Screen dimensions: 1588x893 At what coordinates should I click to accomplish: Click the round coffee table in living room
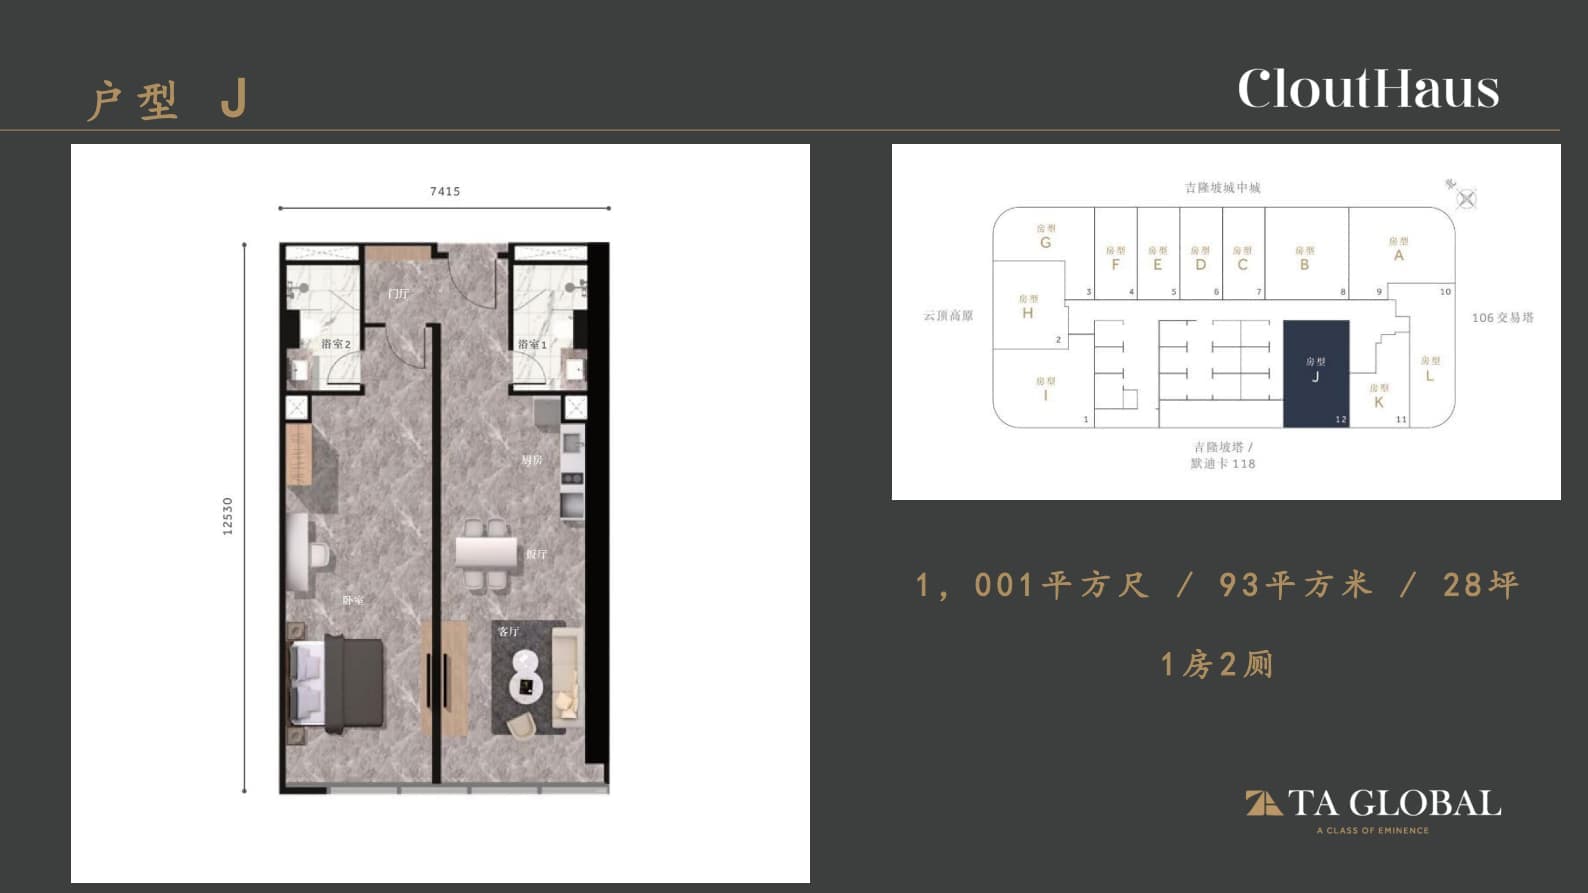coord(526,686)
